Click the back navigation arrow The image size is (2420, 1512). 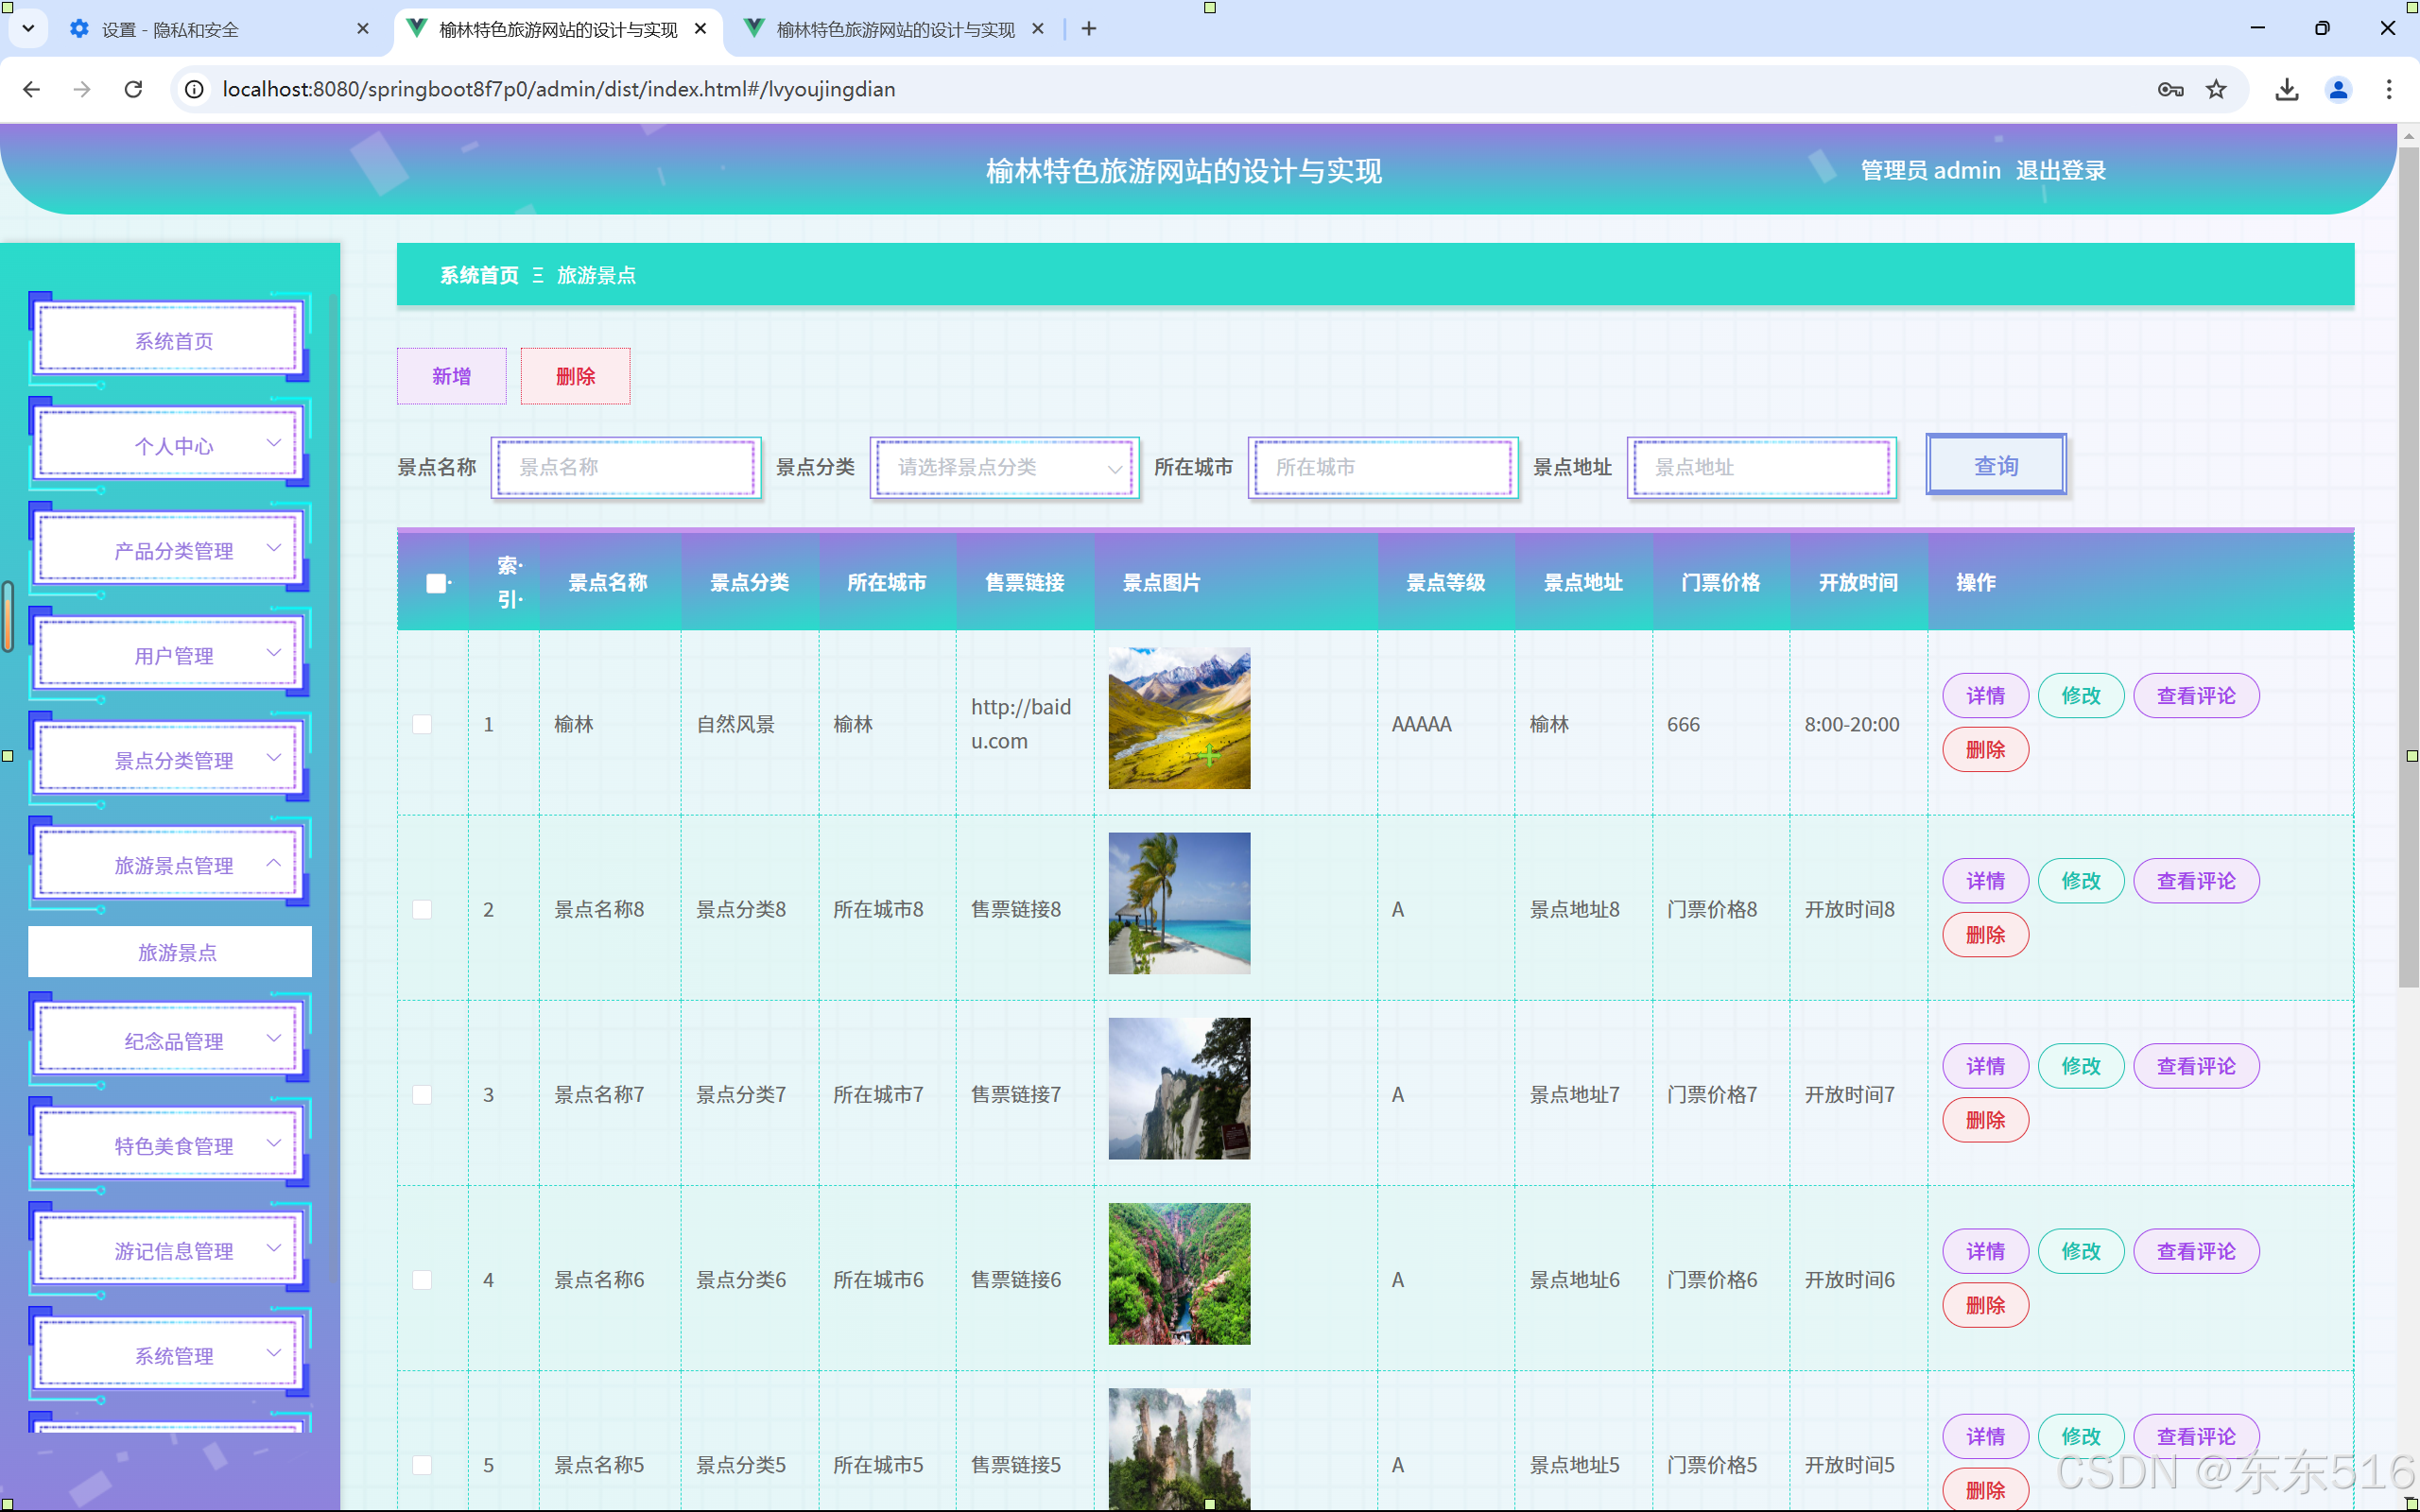[x=31, y=89]
